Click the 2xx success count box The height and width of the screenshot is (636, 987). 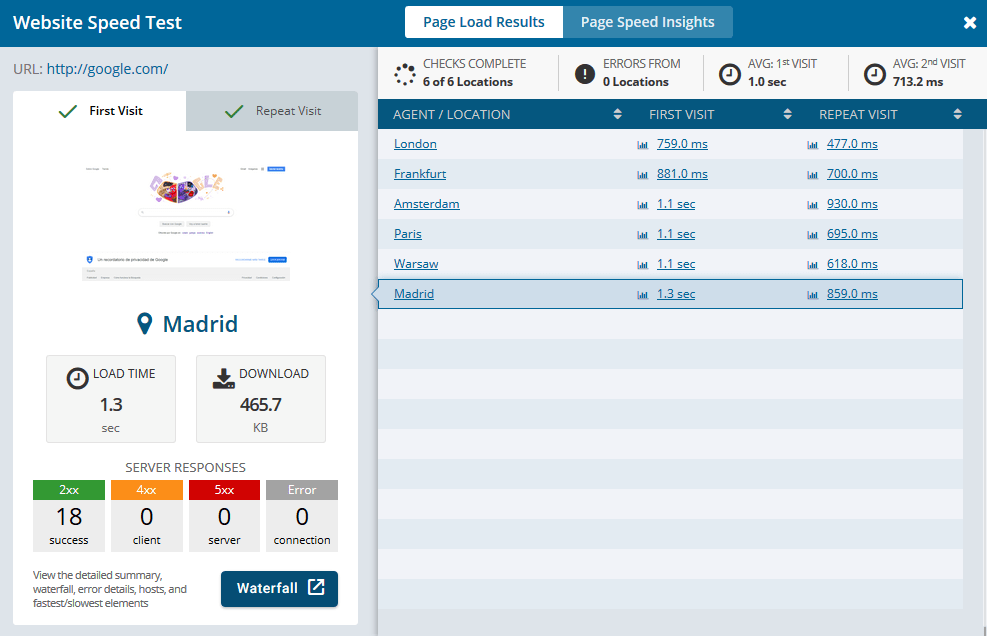coord(69,516)
